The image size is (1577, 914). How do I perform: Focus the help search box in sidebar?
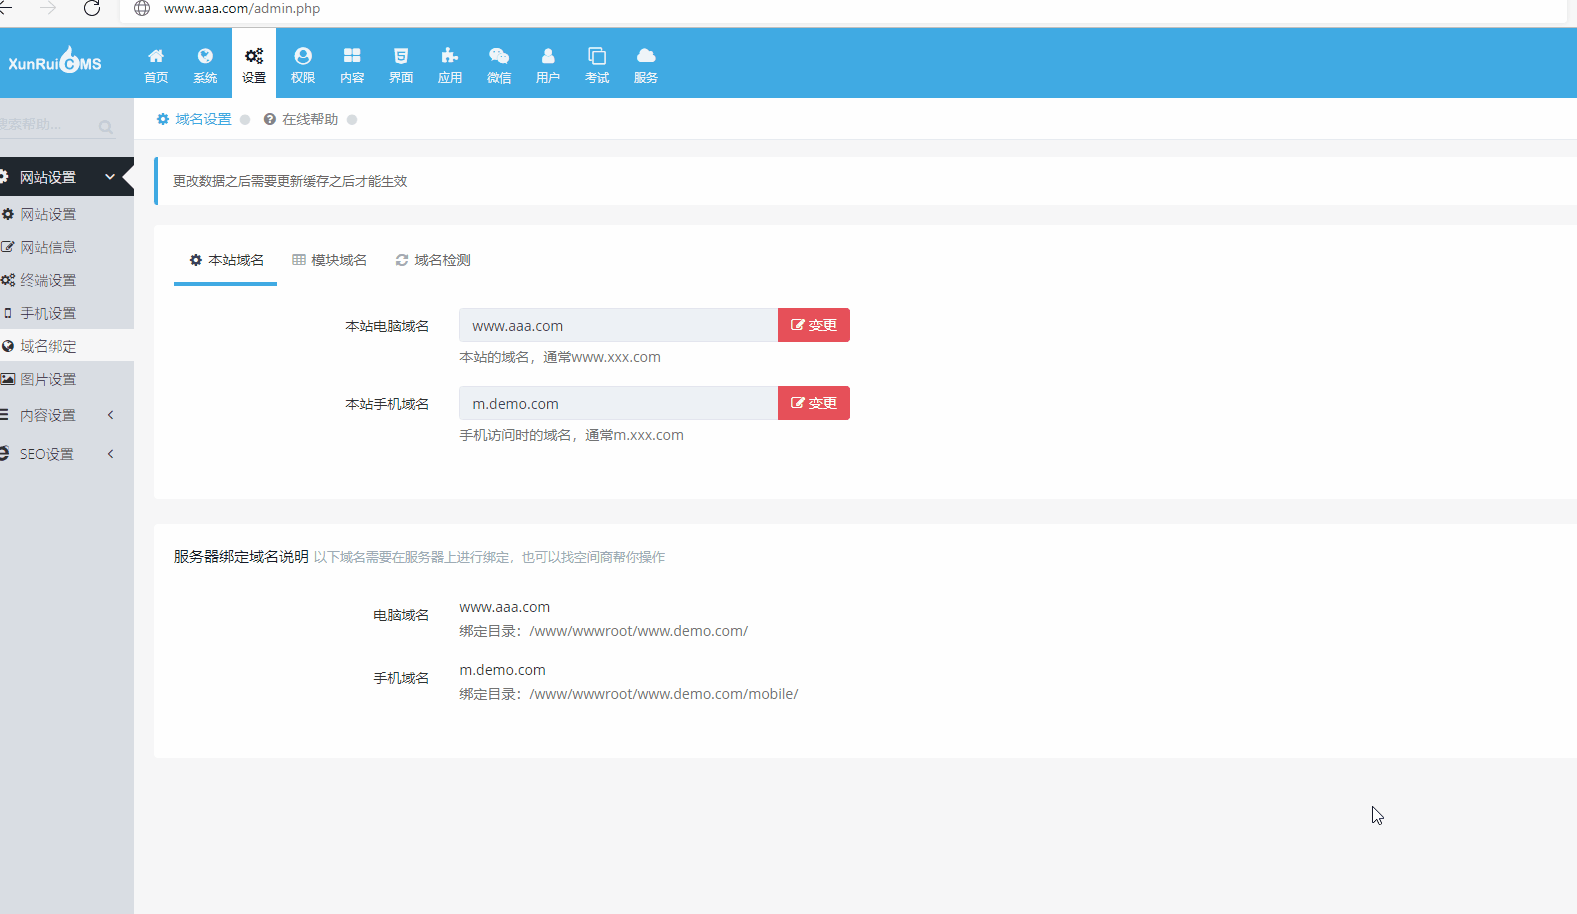[48, 125]
